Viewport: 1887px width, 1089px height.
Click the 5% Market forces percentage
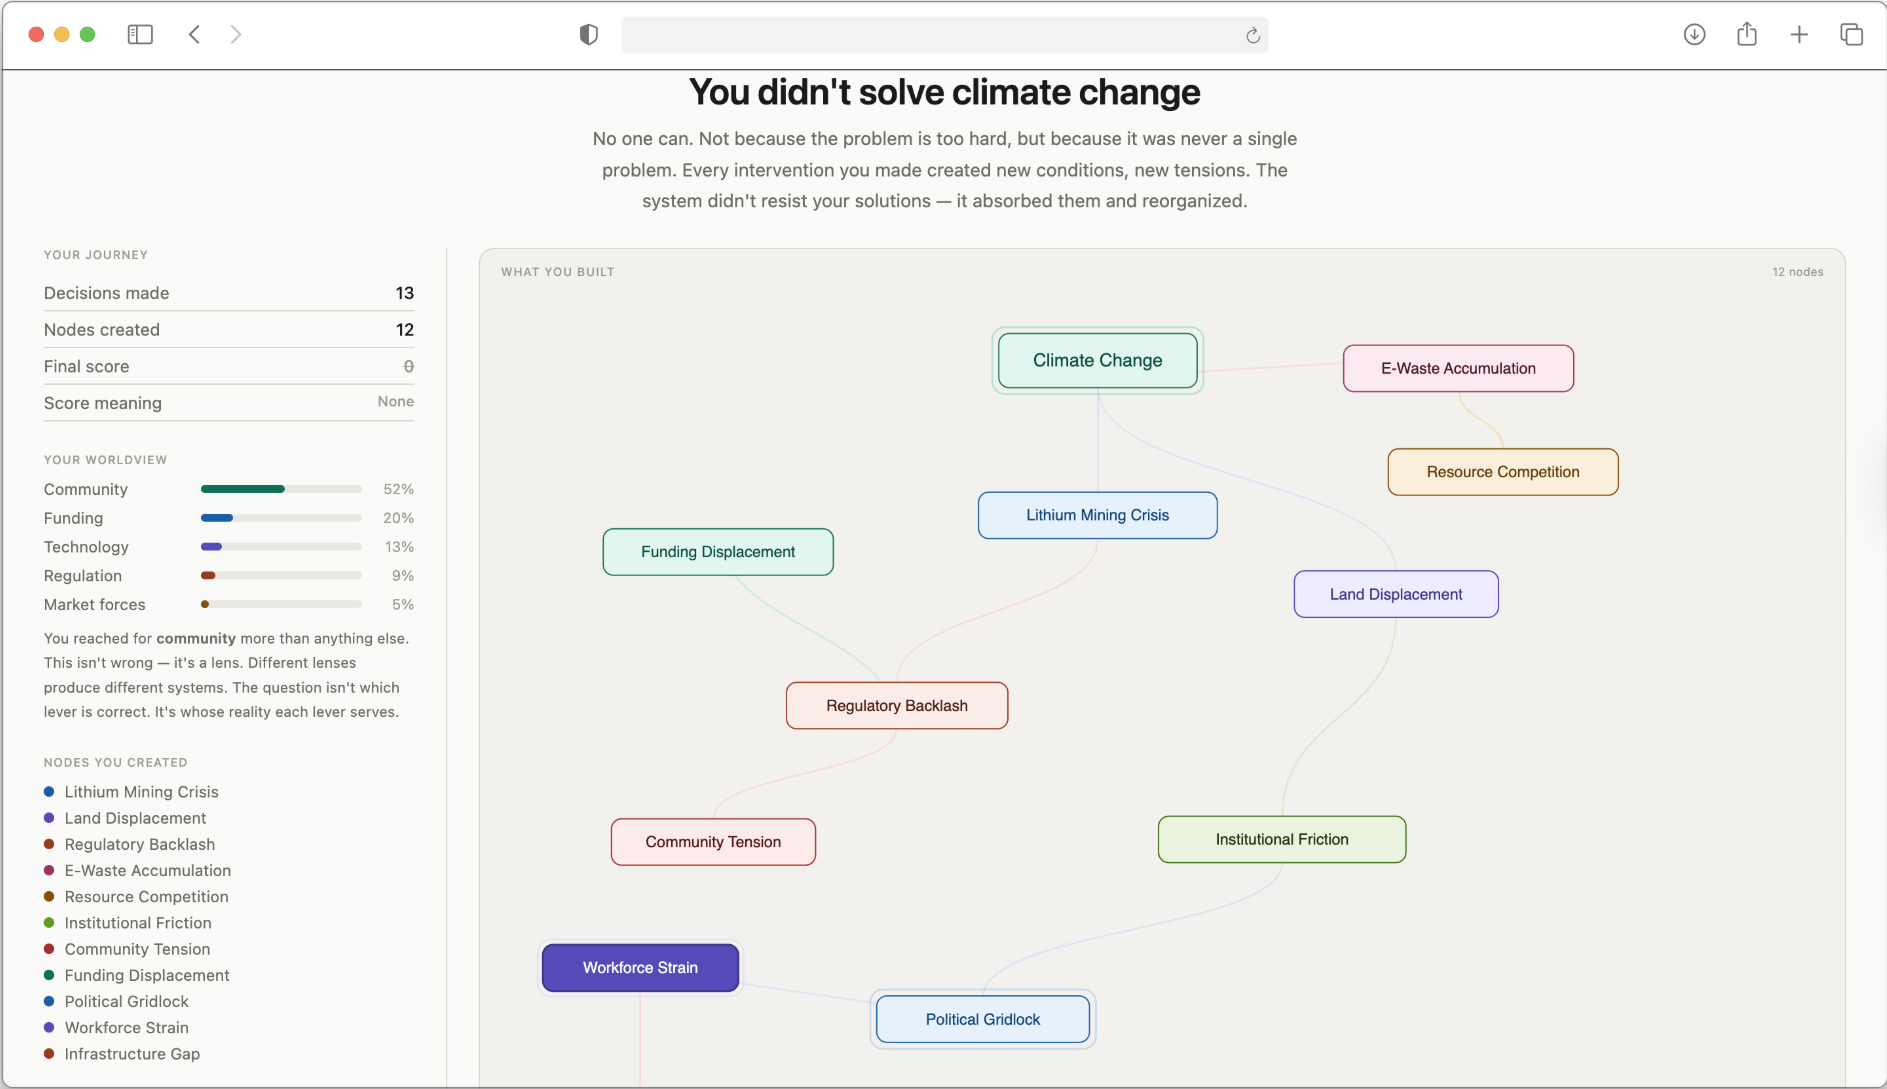403,604
